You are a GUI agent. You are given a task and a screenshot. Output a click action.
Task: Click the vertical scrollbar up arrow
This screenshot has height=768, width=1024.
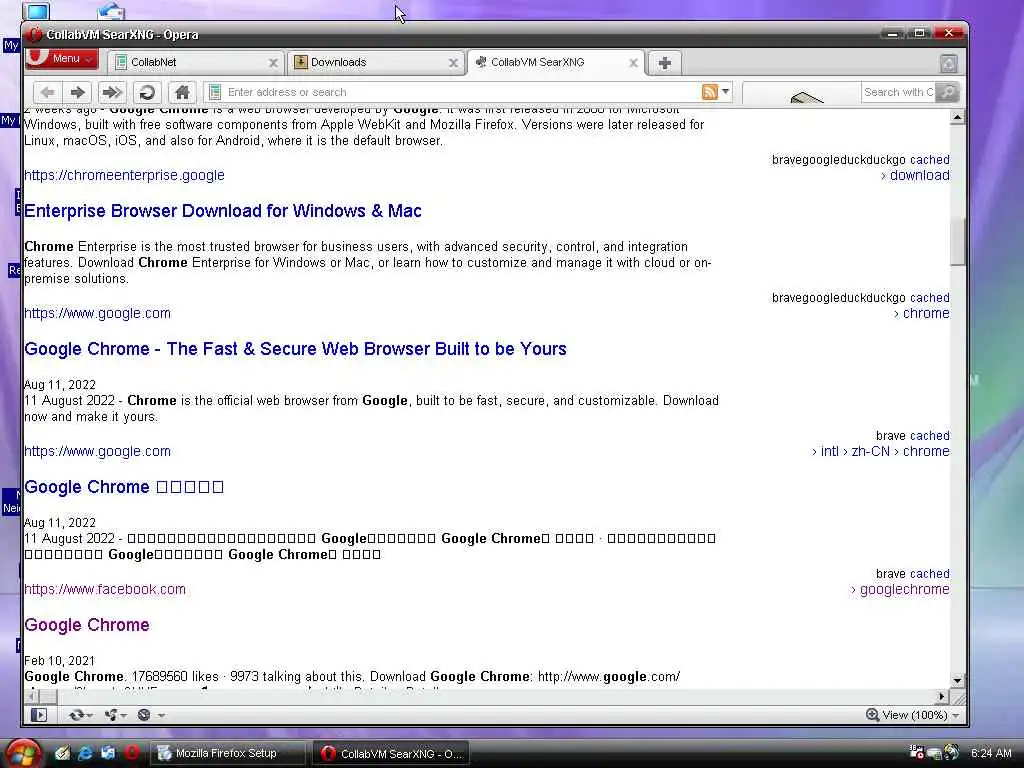(957, 118)
